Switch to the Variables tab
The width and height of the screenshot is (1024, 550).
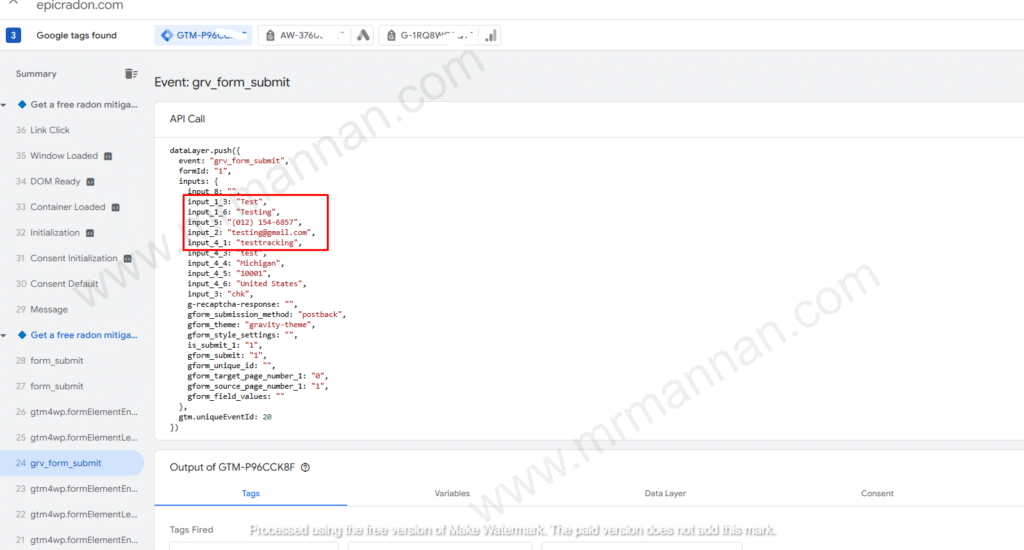pyautogui.click(x=452, y=494)
